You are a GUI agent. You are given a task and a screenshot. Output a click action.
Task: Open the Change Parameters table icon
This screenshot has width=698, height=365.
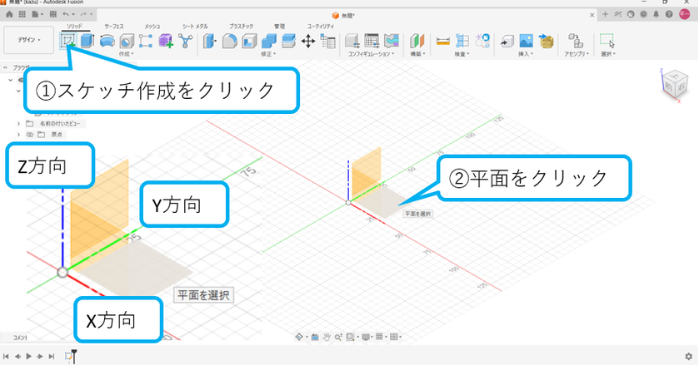pos(328,42)
